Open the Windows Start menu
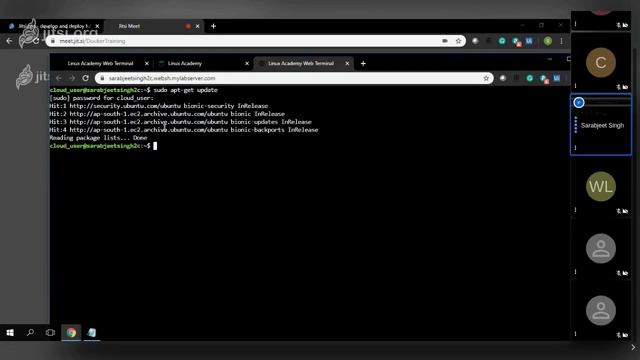 point(10,333)
